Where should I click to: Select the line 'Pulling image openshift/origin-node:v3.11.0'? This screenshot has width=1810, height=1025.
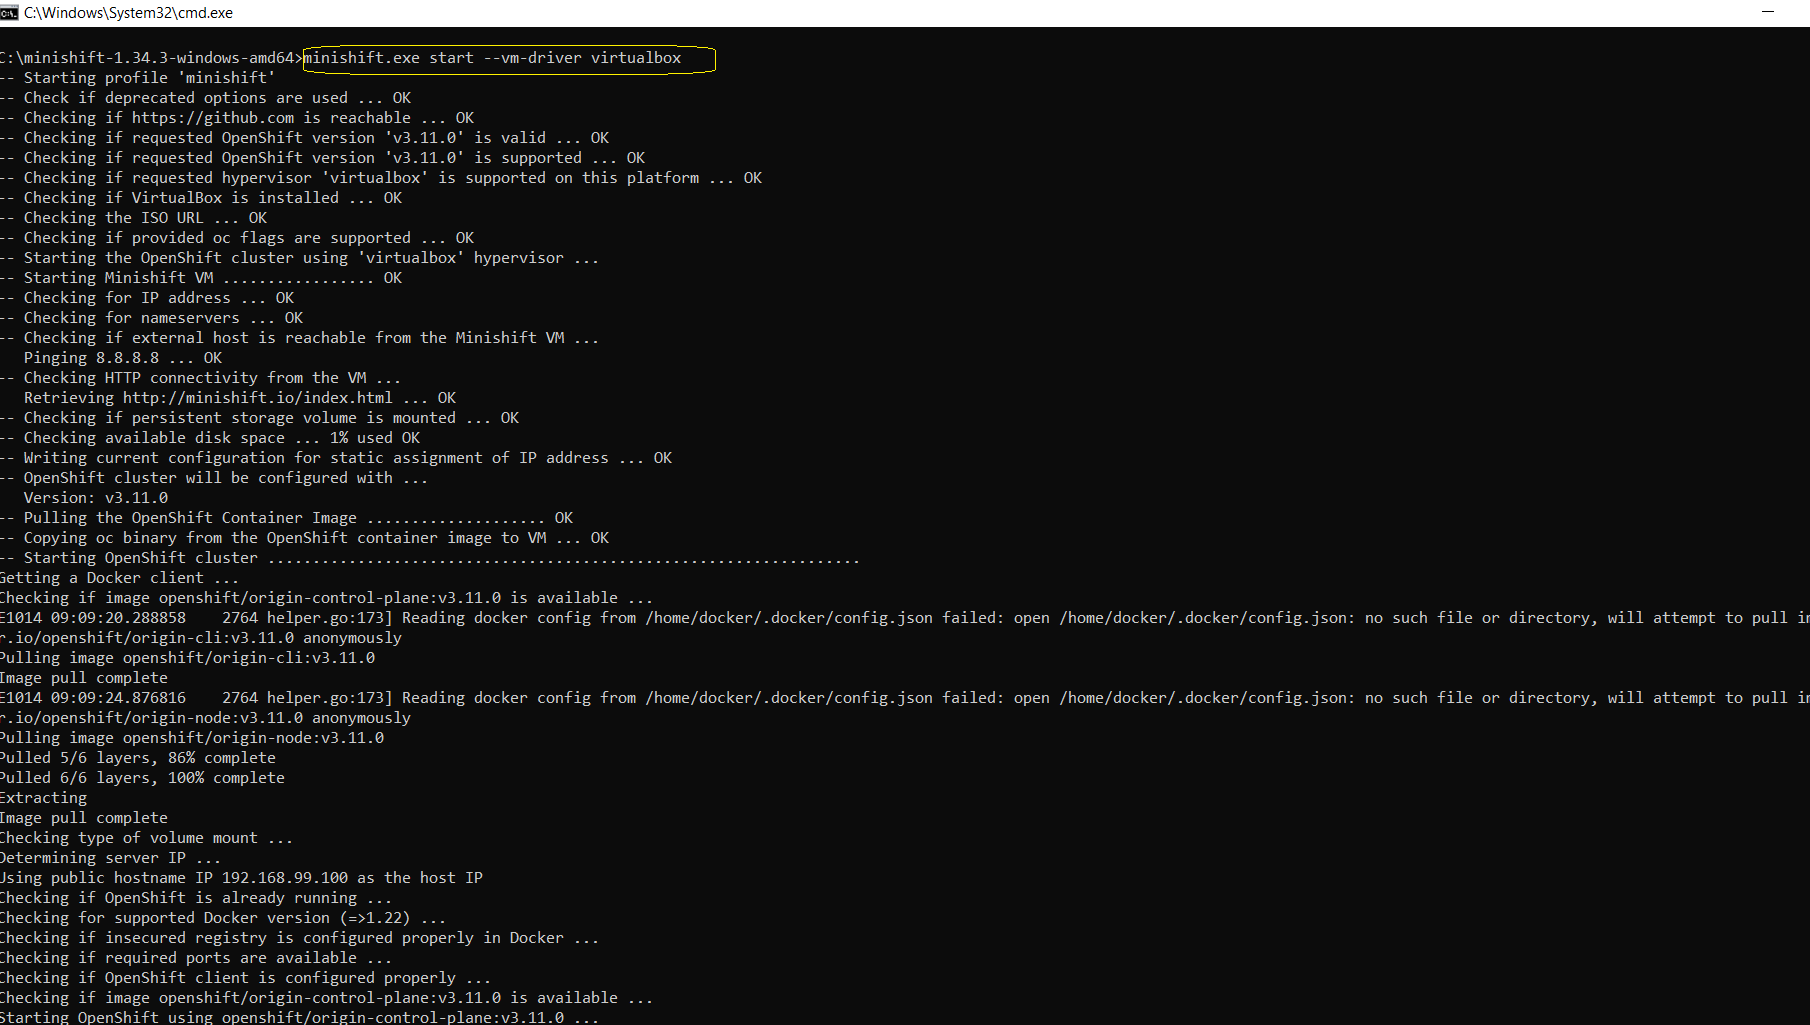[x=192, y=738]
